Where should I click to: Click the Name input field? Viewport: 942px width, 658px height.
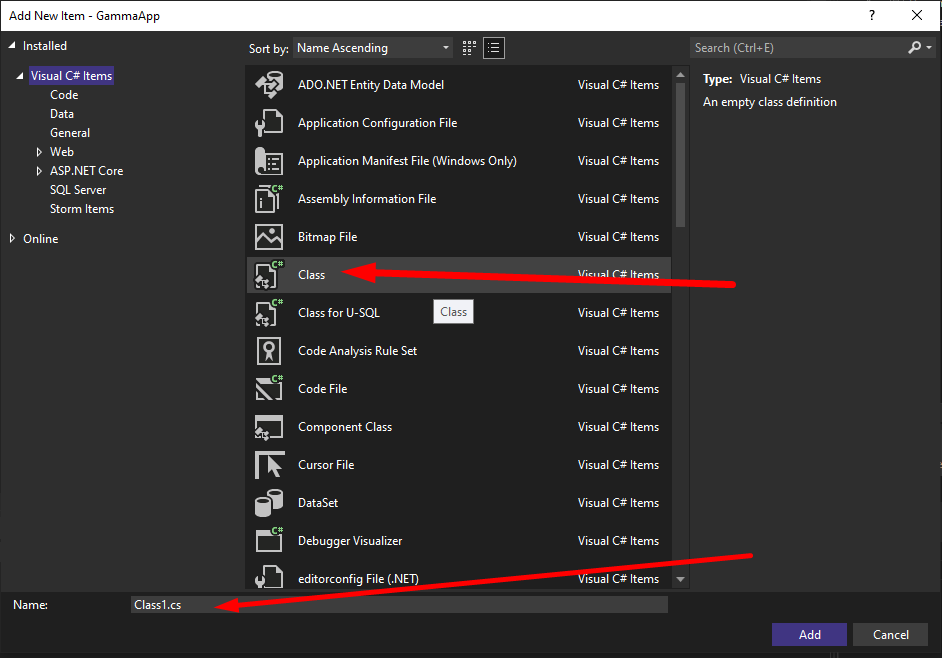tap(400, 605)
